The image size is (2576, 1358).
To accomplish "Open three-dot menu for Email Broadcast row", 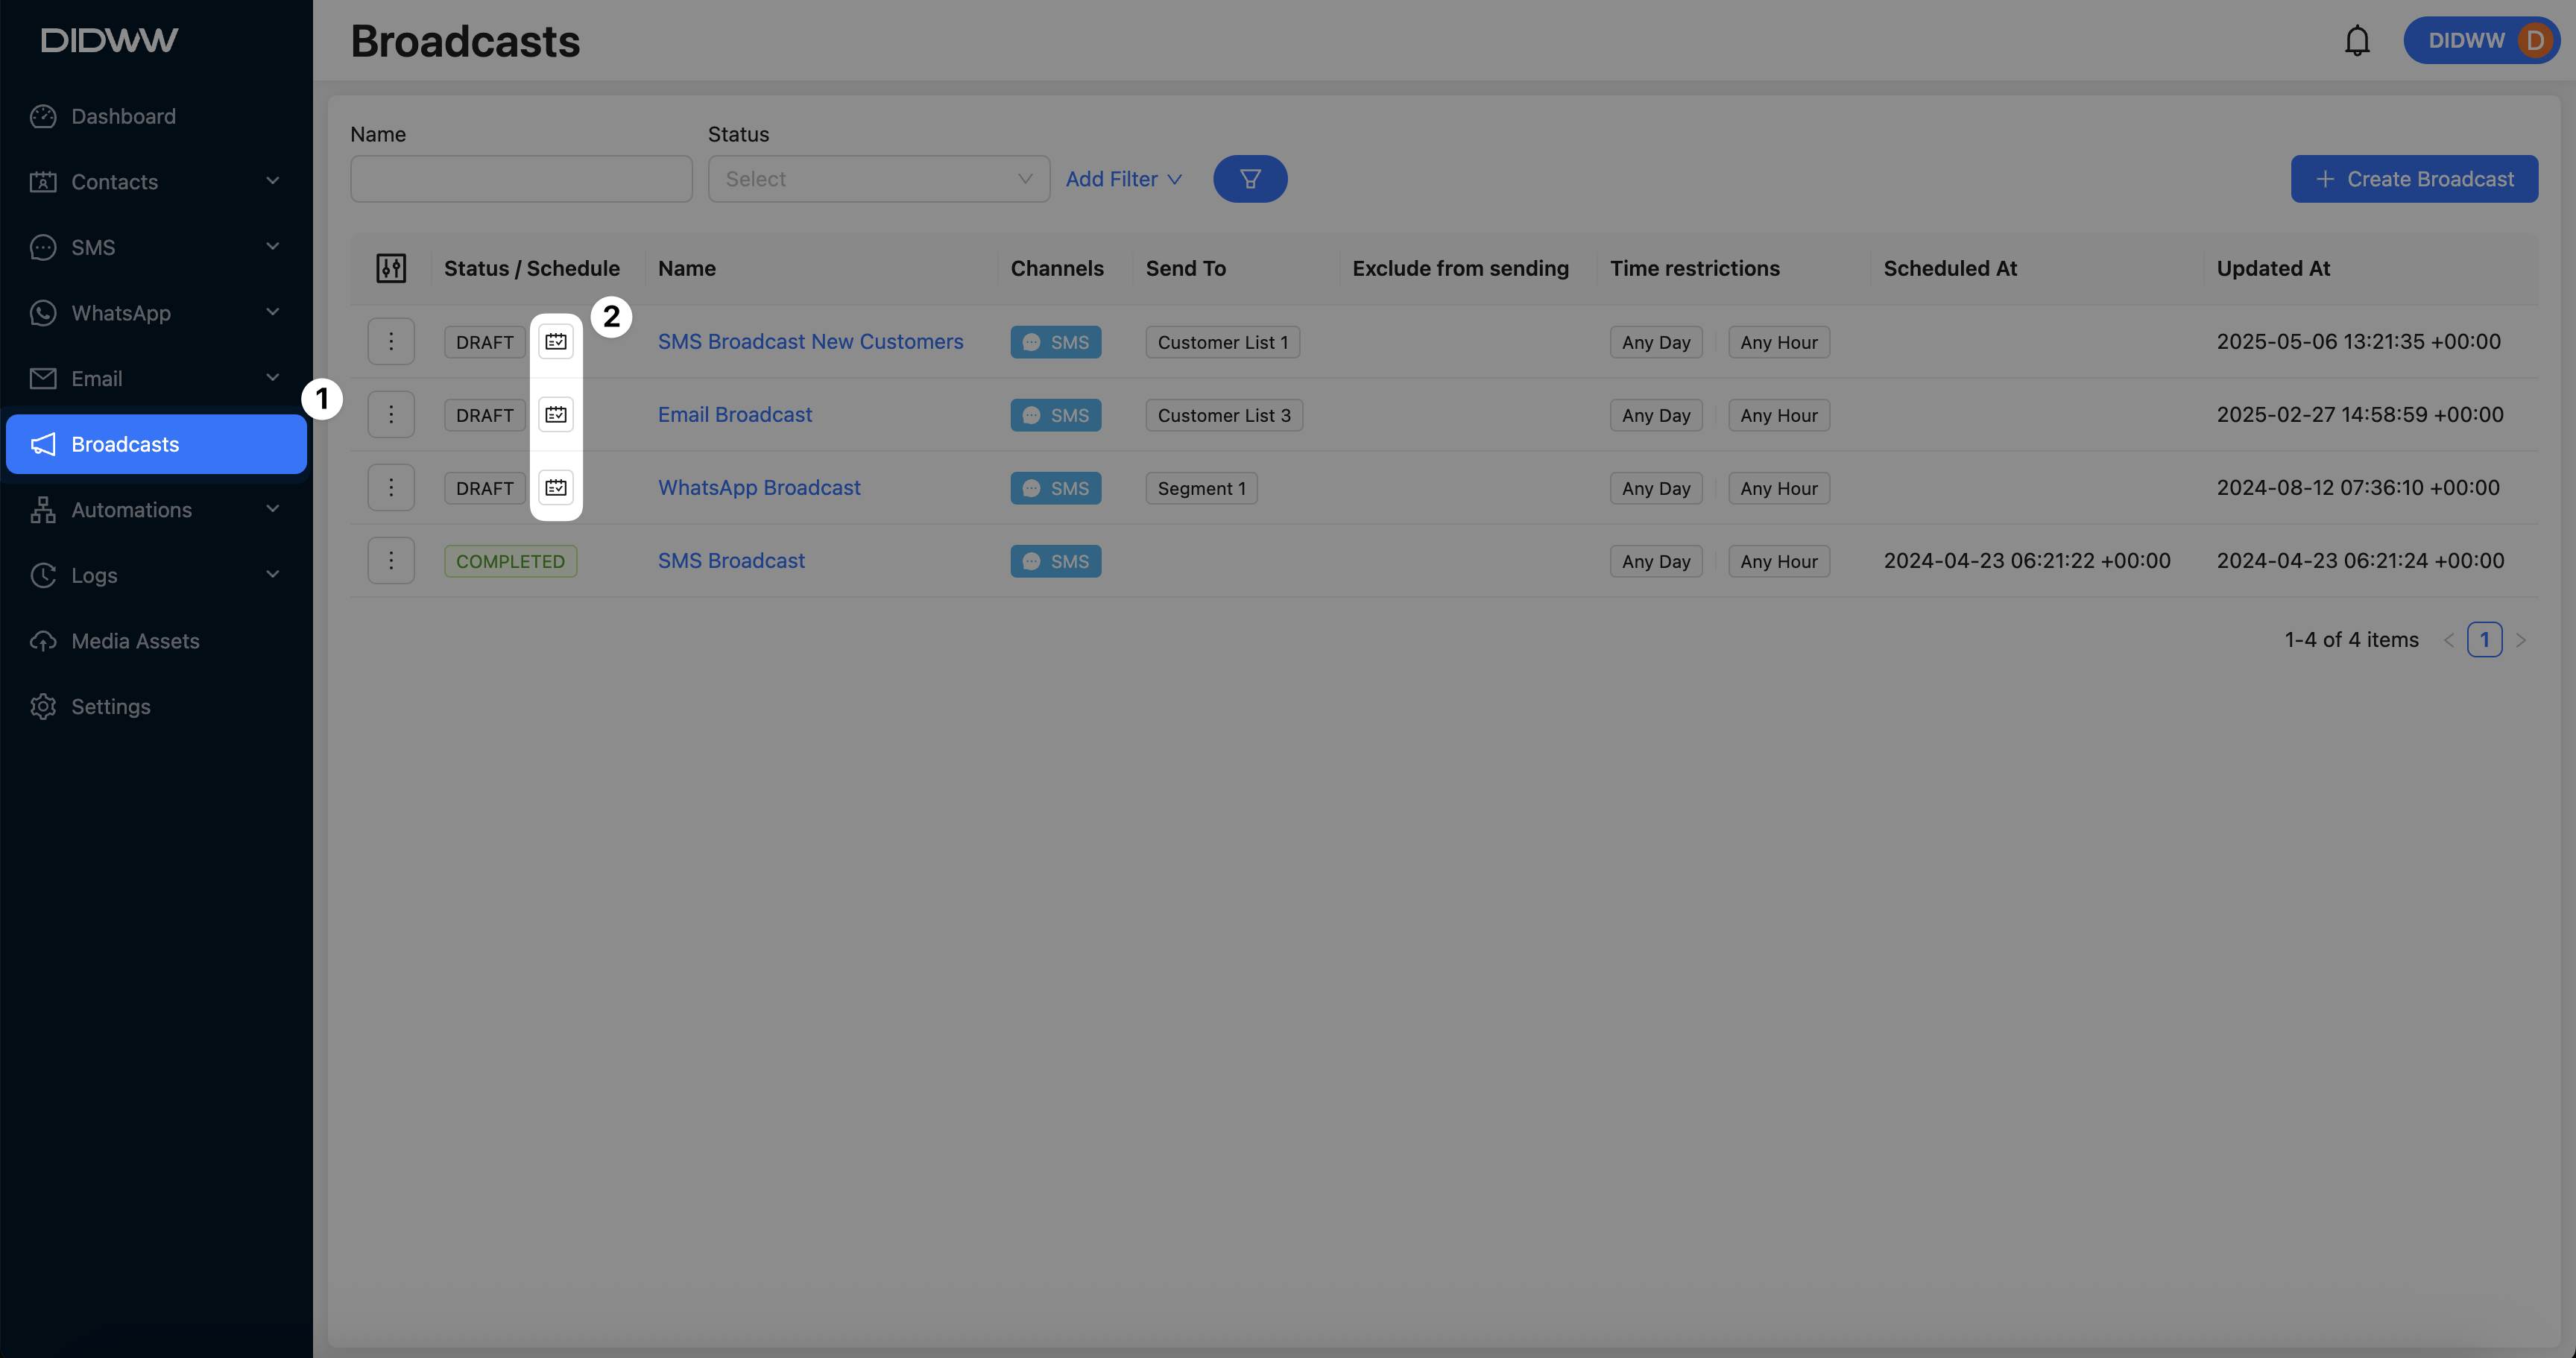I will point(391,415).
